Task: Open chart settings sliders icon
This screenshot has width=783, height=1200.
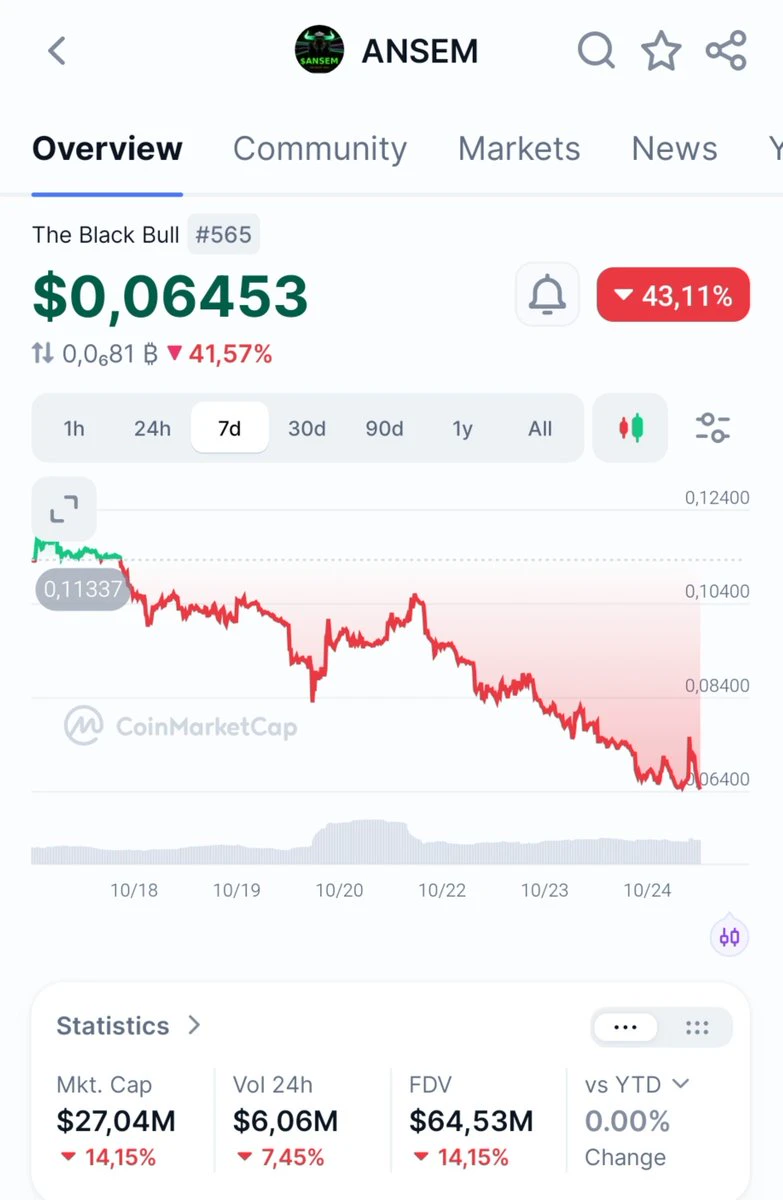Action: [713, 428]
